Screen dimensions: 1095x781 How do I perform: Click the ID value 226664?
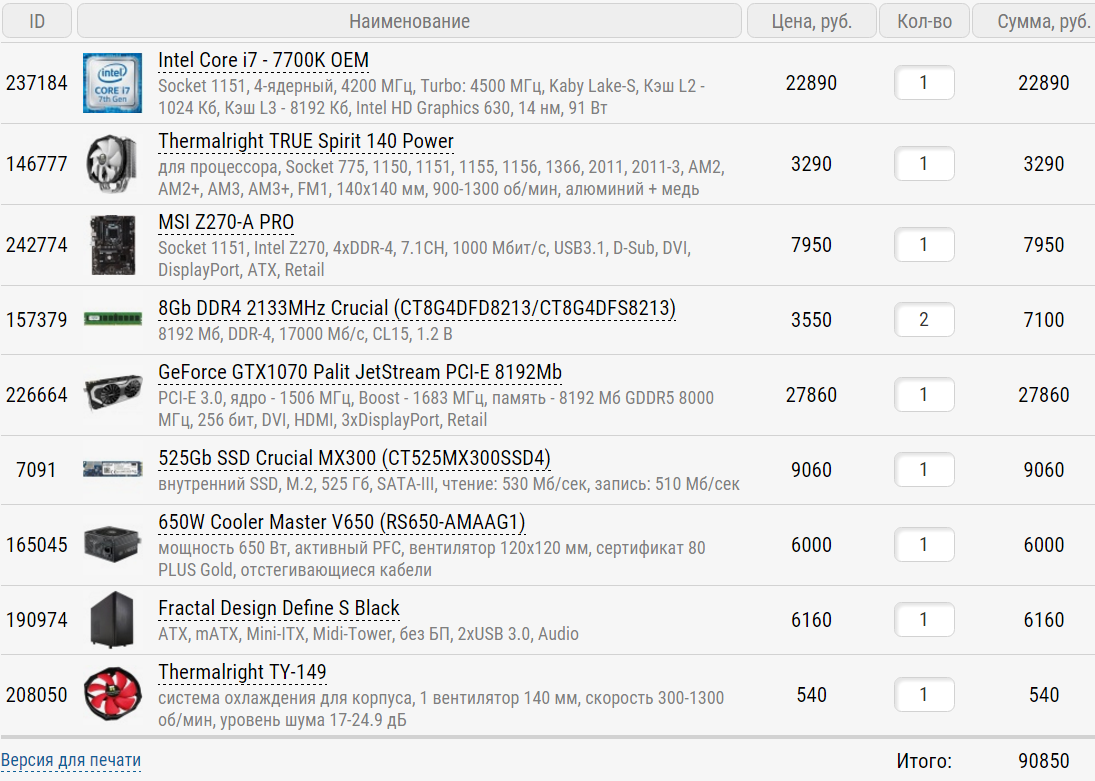(x=37, y=395)
